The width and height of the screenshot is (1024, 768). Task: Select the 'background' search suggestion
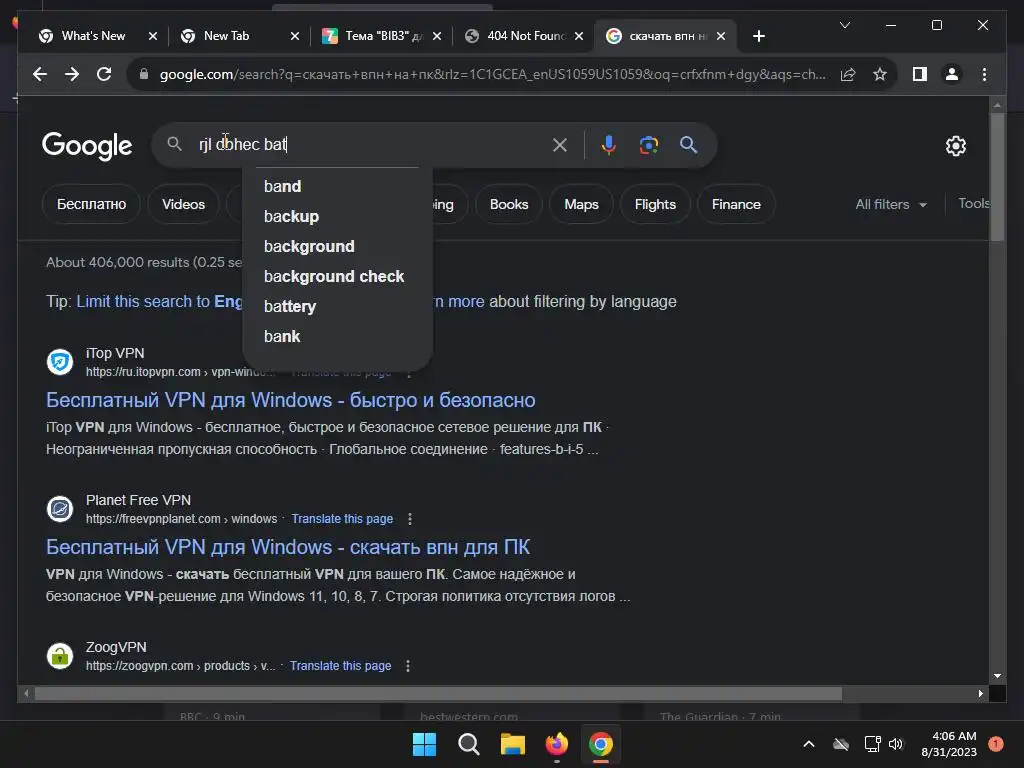click(x=337, y=246)
